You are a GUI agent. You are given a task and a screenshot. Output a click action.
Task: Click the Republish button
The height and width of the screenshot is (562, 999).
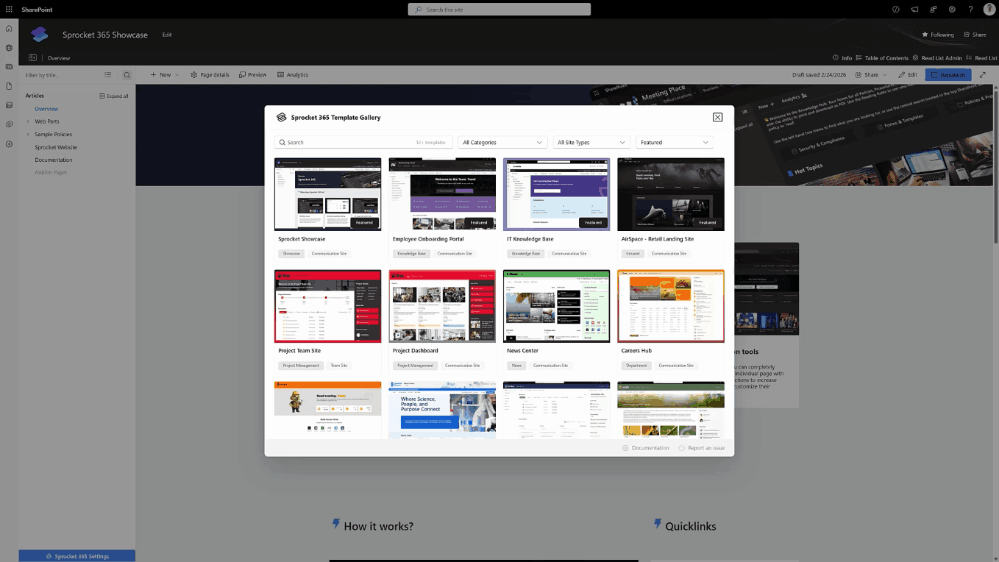click(x=947, y=75)
